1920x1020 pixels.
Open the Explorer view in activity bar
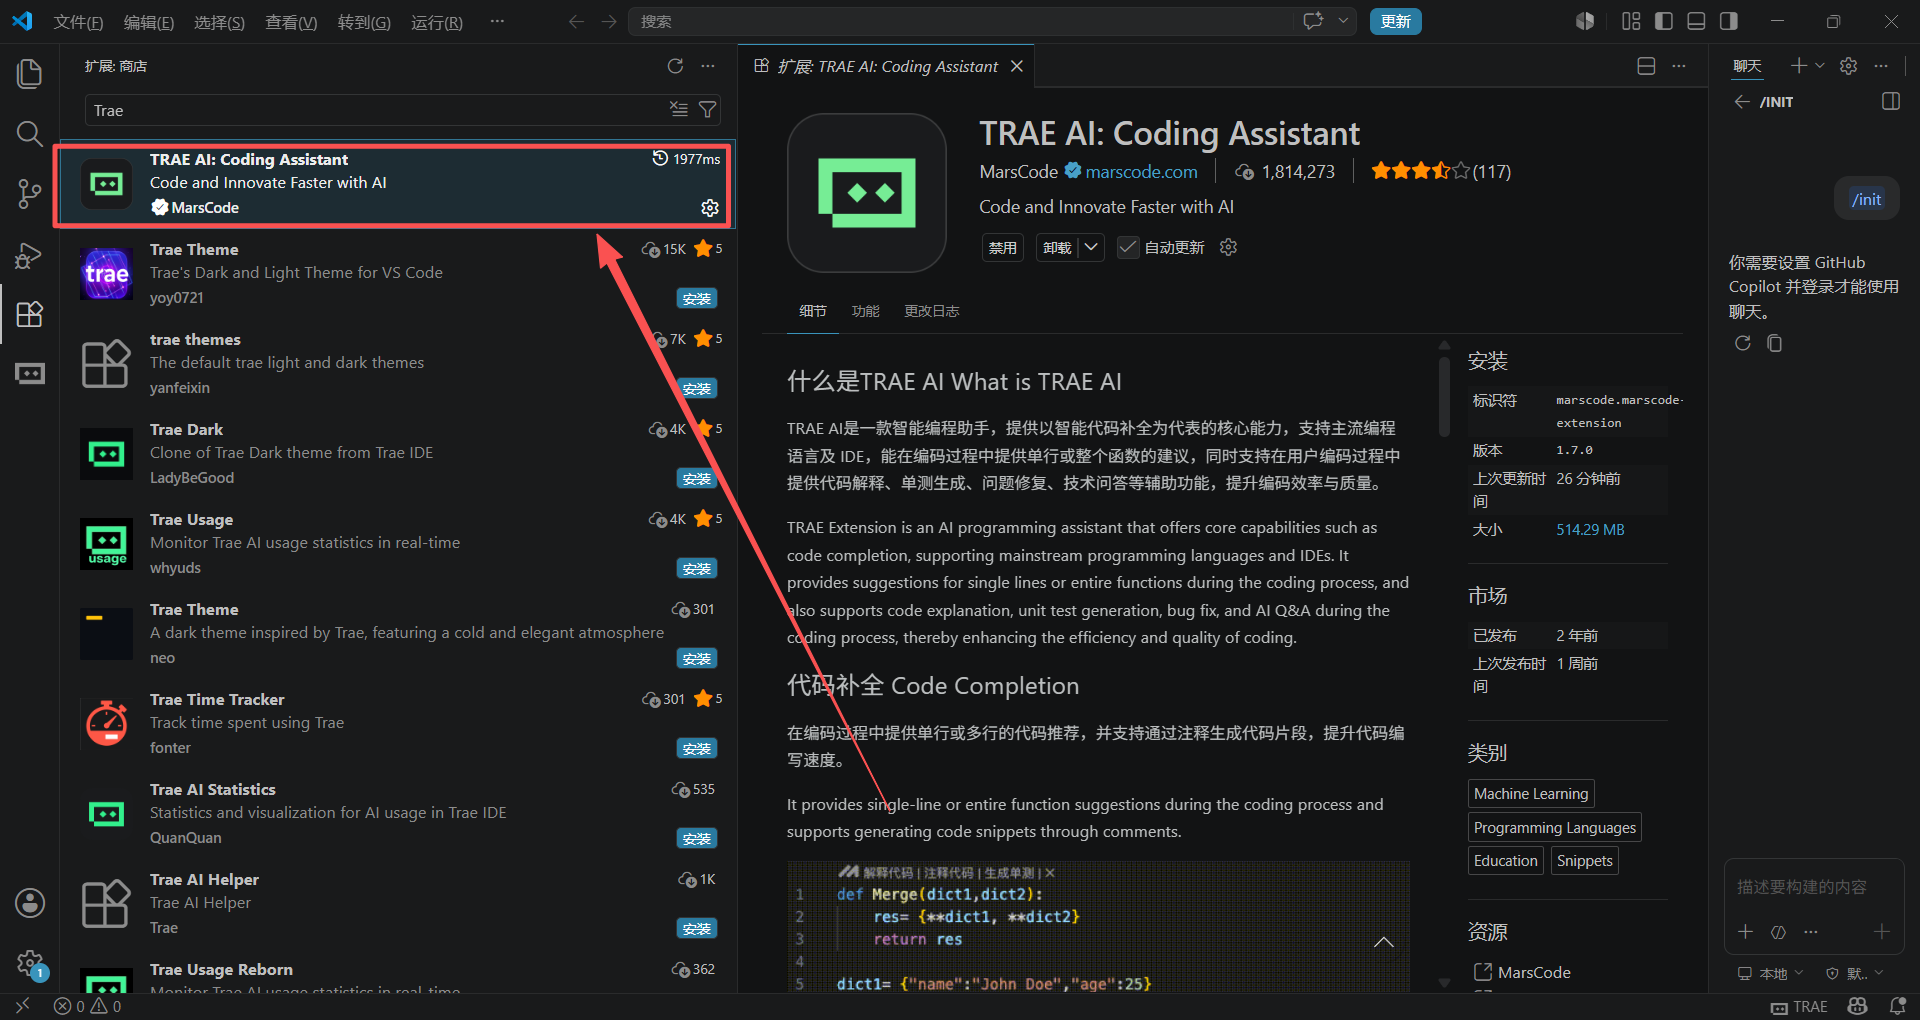click(30, 73)
